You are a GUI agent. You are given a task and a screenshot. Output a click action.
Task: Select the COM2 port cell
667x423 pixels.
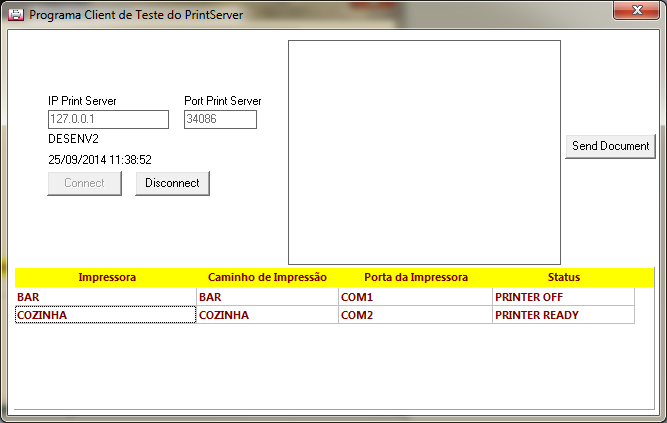coord(415,315)
